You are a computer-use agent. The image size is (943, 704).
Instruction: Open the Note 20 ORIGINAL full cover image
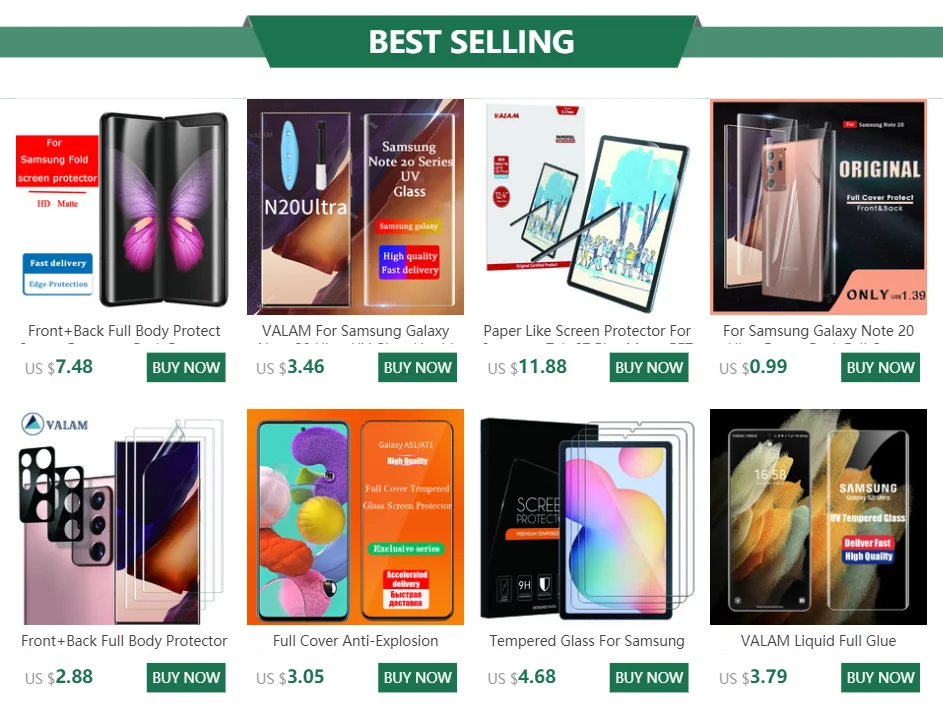coord(819,207)
